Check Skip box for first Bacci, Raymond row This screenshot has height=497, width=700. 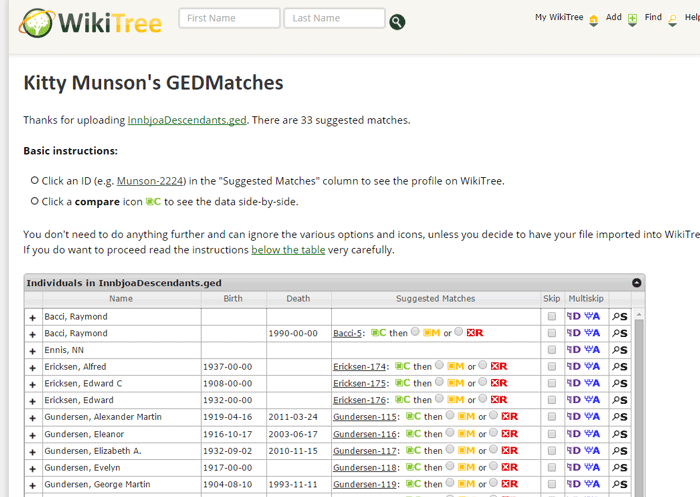(552, 317)
